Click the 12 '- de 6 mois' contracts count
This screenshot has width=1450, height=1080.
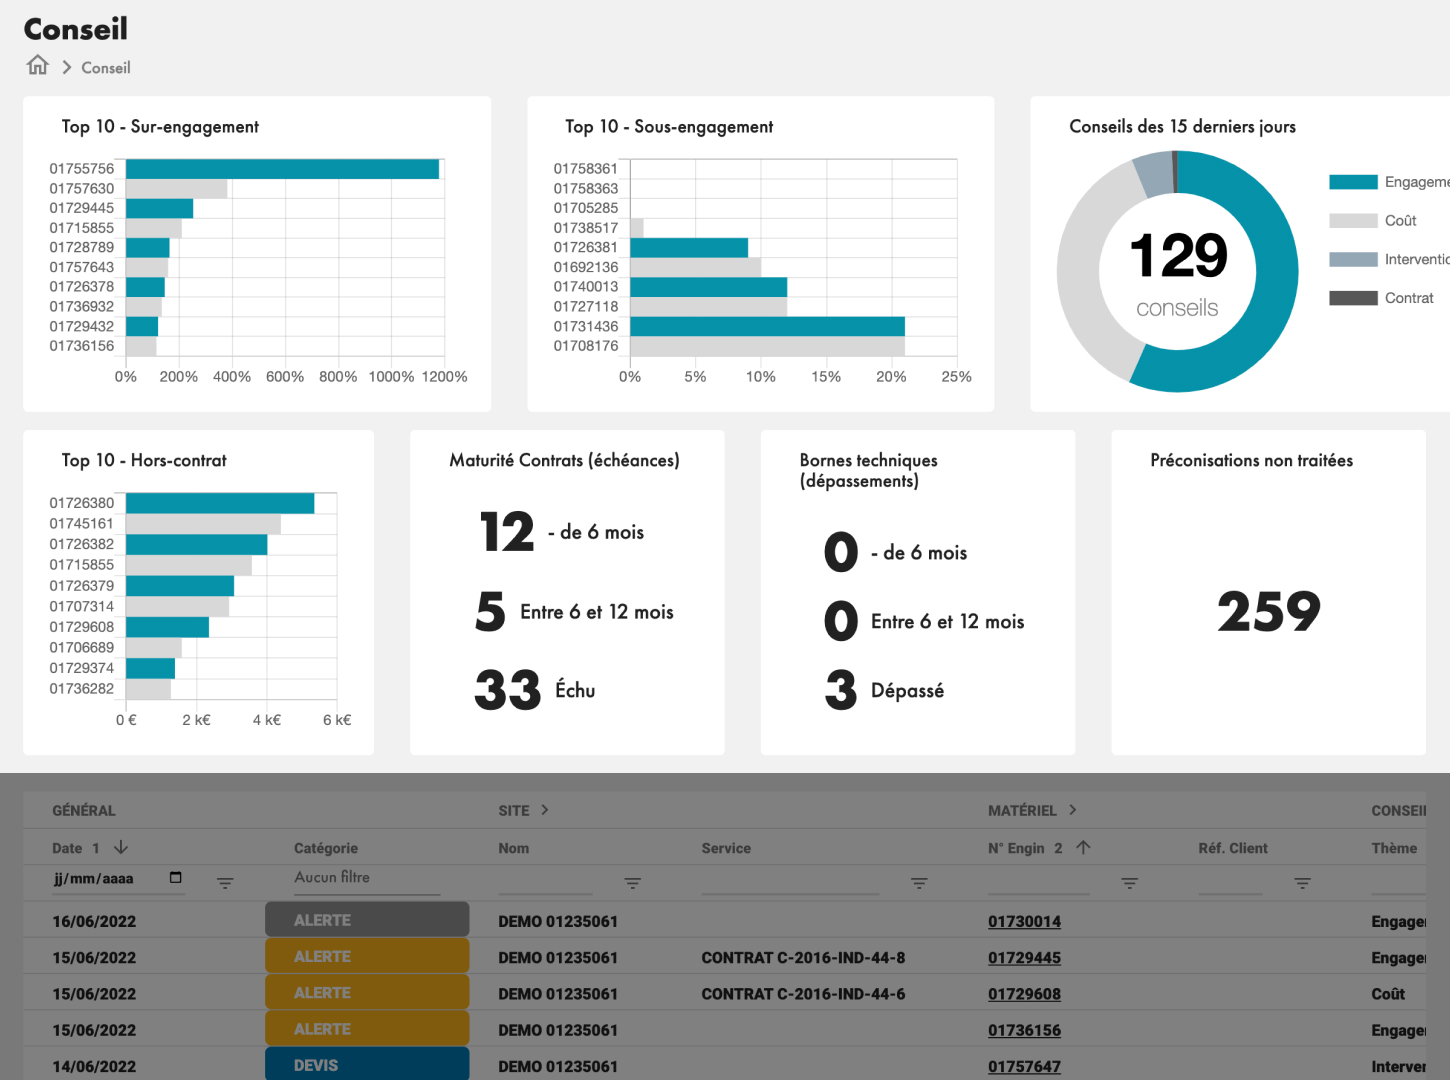coord(508,531)
